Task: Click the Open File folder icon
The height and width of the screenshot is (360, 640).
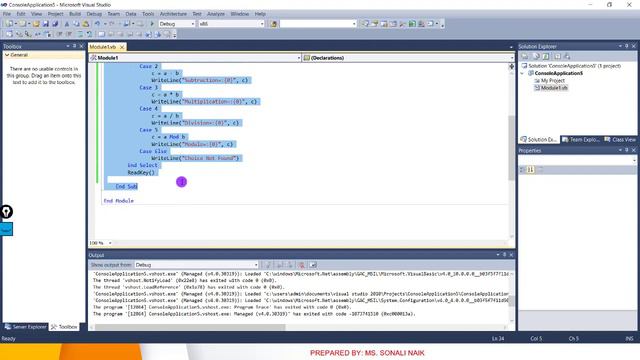Action: (36, 24)
